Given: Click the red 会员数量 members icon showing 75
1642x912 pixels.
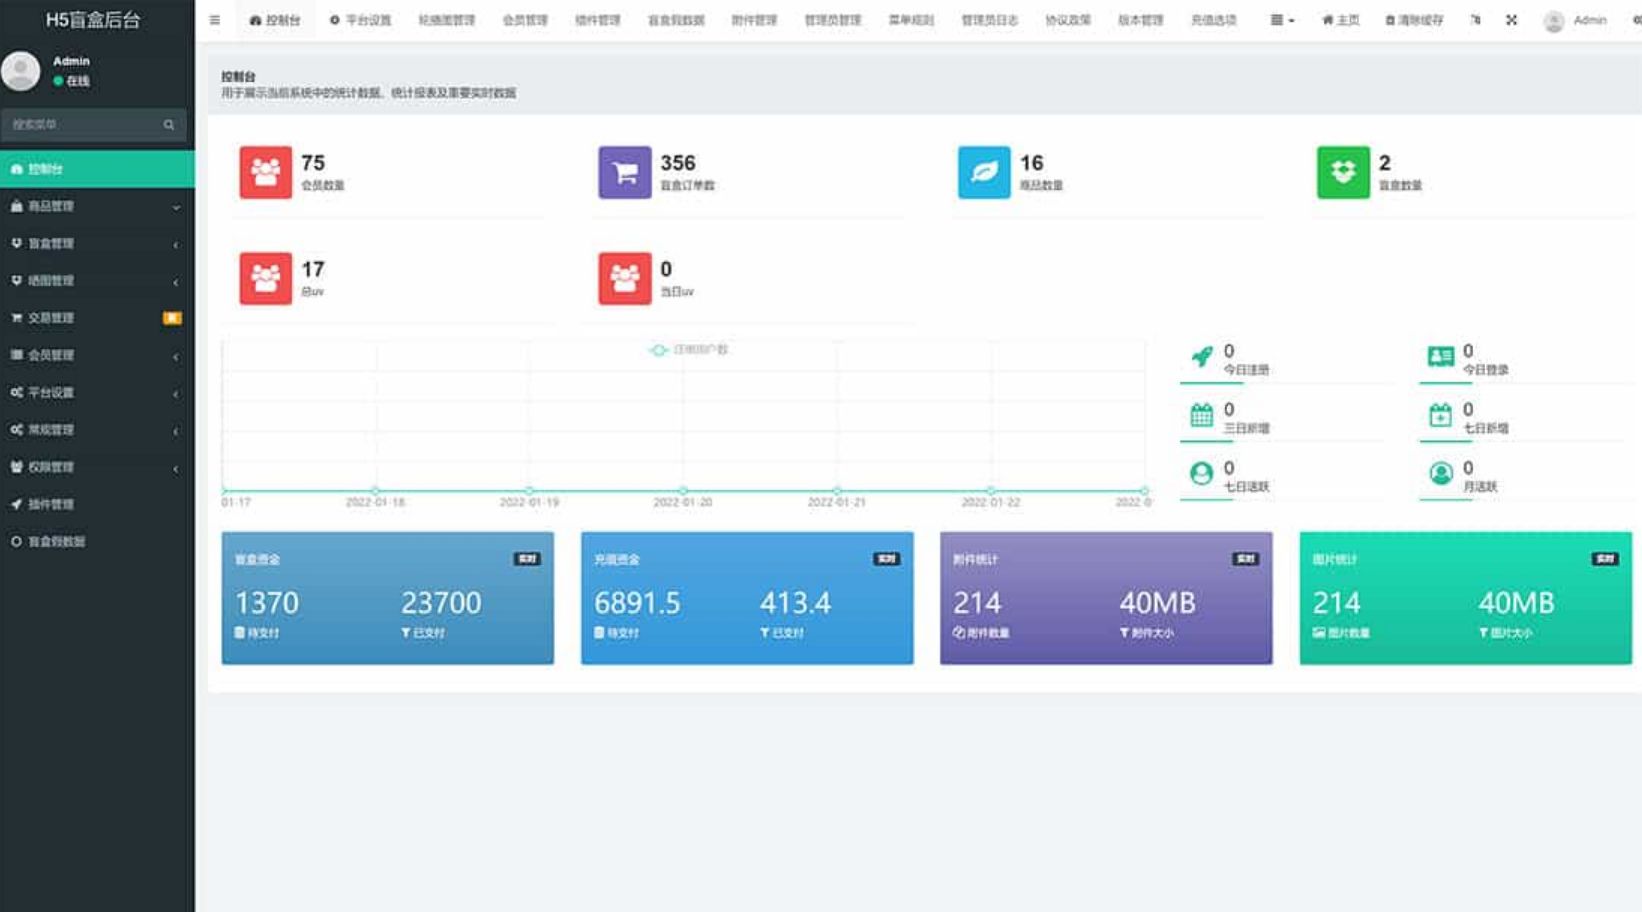Looking at the screenshot, I should (x=265, y=172).
